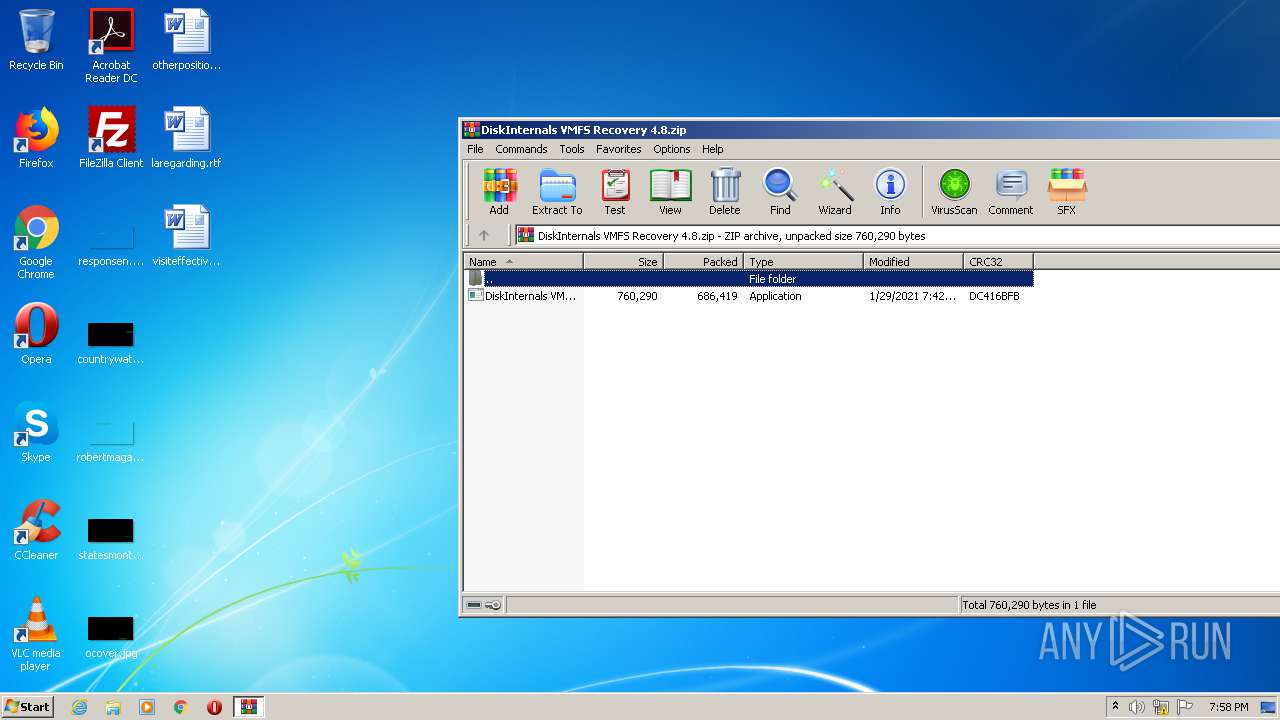
Task: Select the Skype desktop shortcut
Action: click(x=36, y=432)
